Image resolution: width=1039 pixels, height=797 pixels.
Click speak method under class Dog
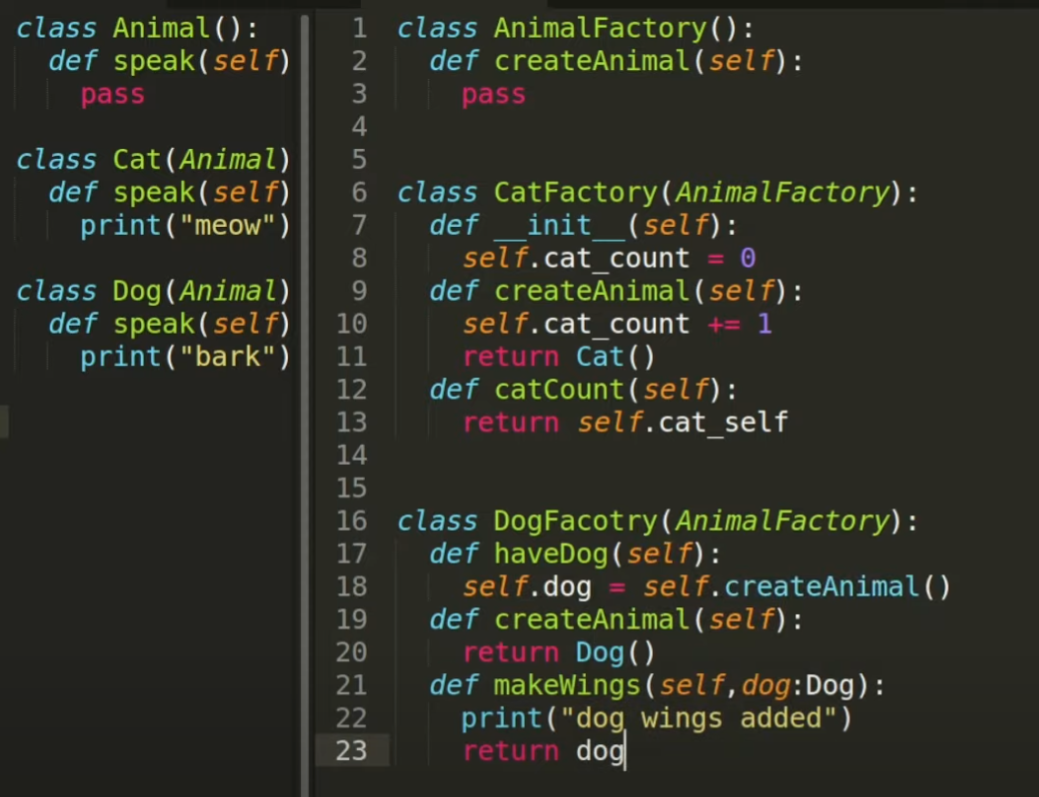(x=154, y=324)
